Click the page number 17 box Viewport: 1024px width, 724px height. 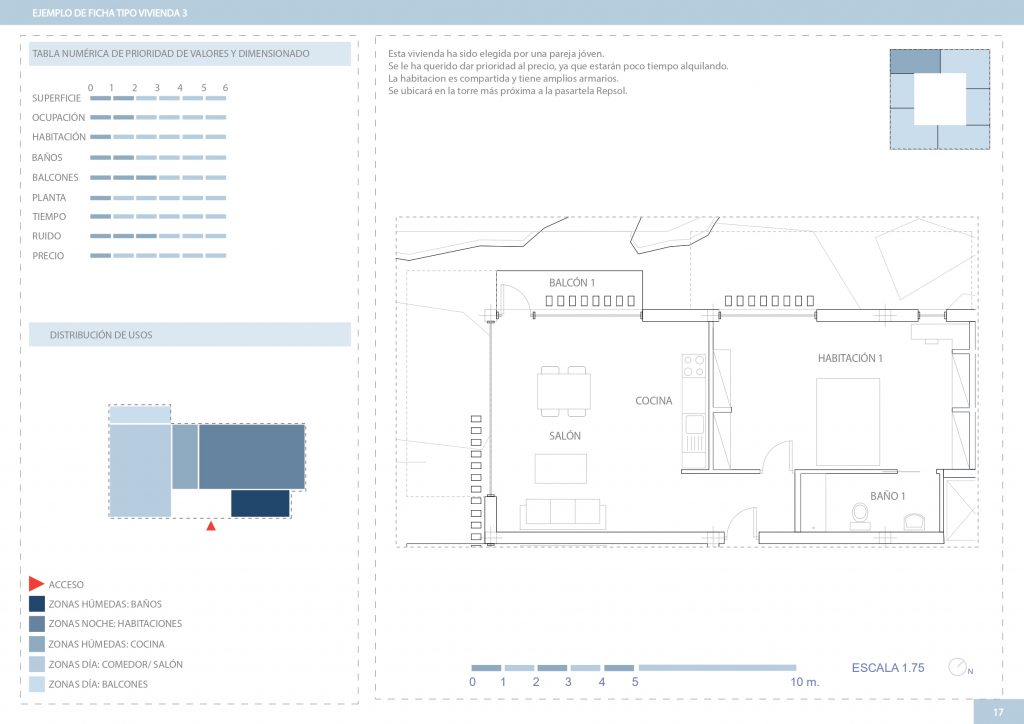point(997,712)
